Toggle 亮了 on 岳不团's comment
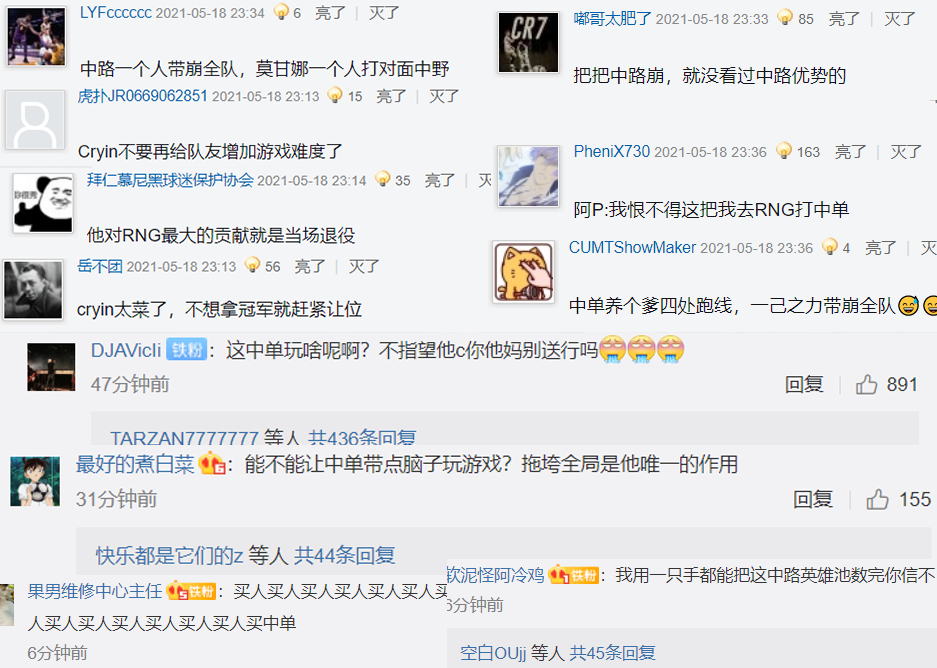 pyautogui.click(x=310, y=266)
